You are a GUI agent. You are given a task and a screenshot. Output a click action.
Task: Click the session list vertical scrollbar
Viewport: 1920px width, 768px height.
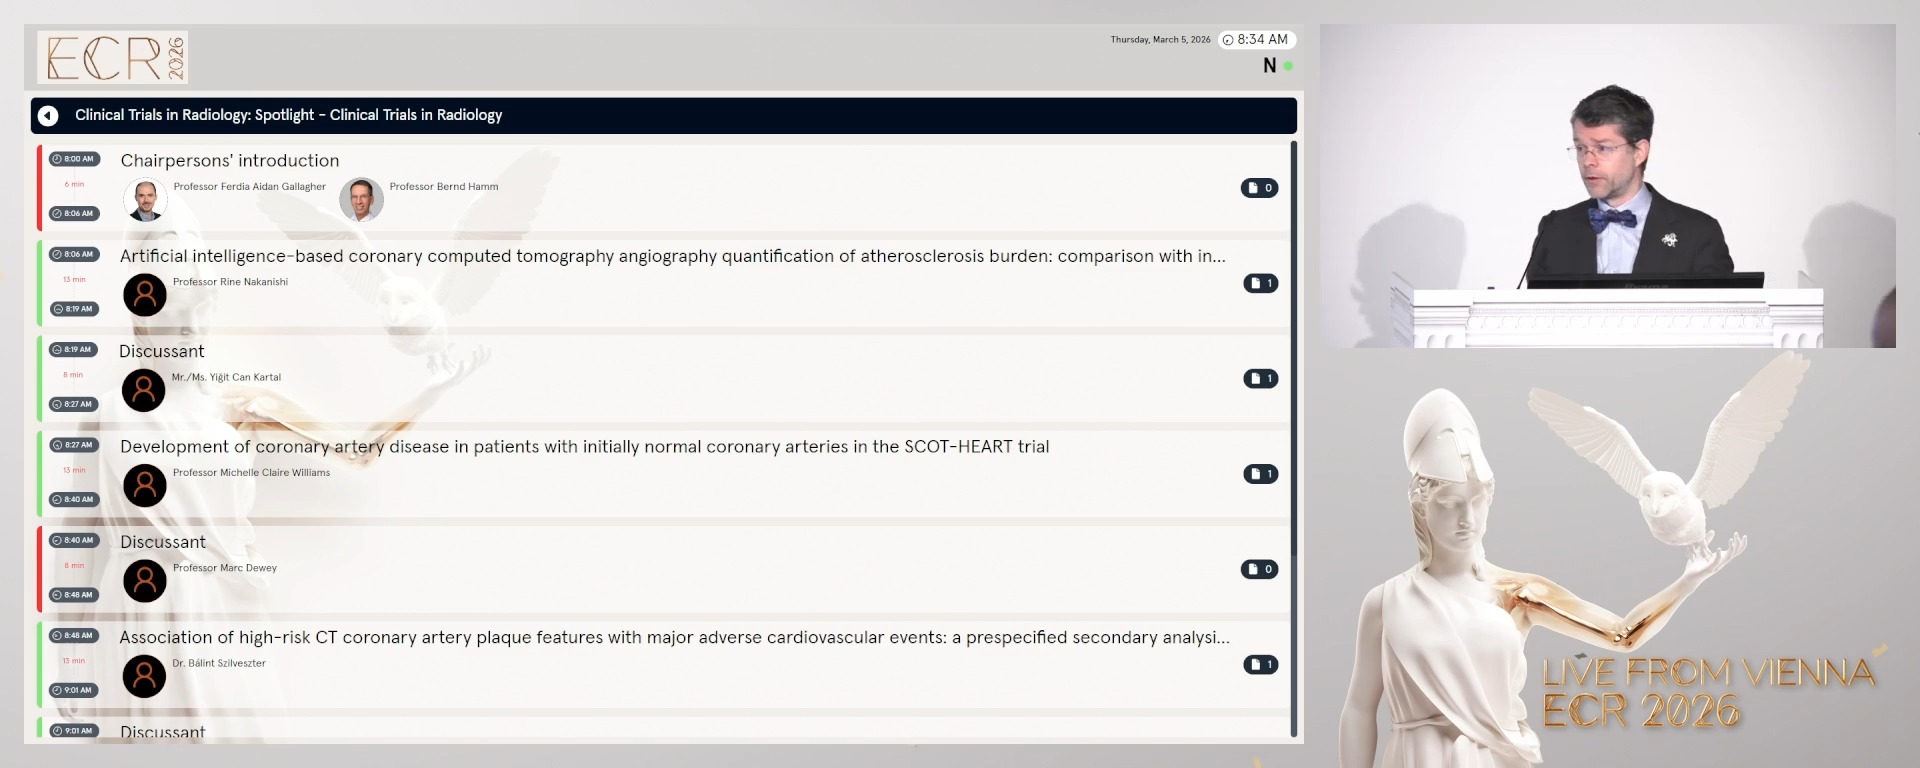point(1293,350)
